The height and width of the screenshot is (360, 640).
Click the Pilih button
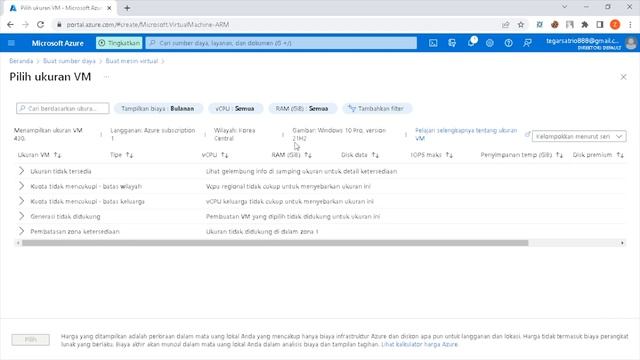click(x=31, y=340)
